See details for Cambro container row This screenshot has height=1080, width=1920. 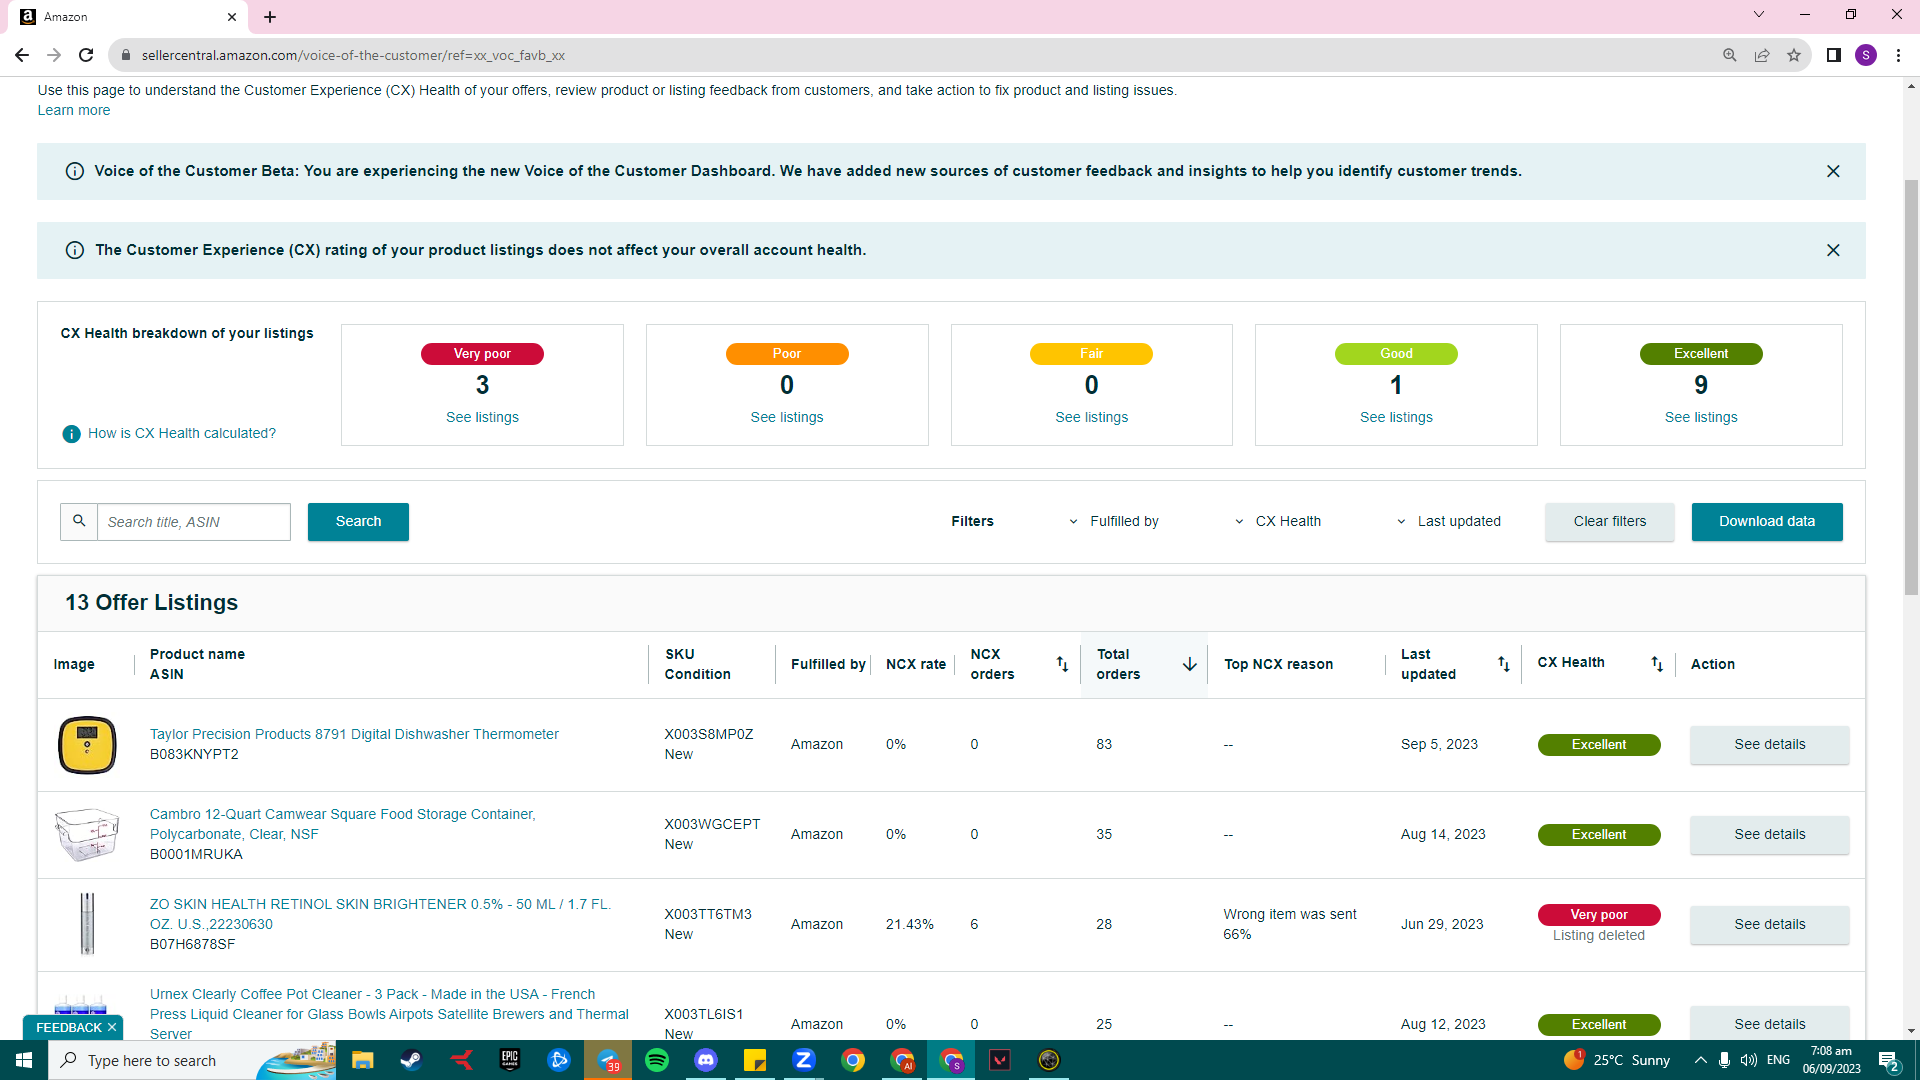click(1769, 835)
